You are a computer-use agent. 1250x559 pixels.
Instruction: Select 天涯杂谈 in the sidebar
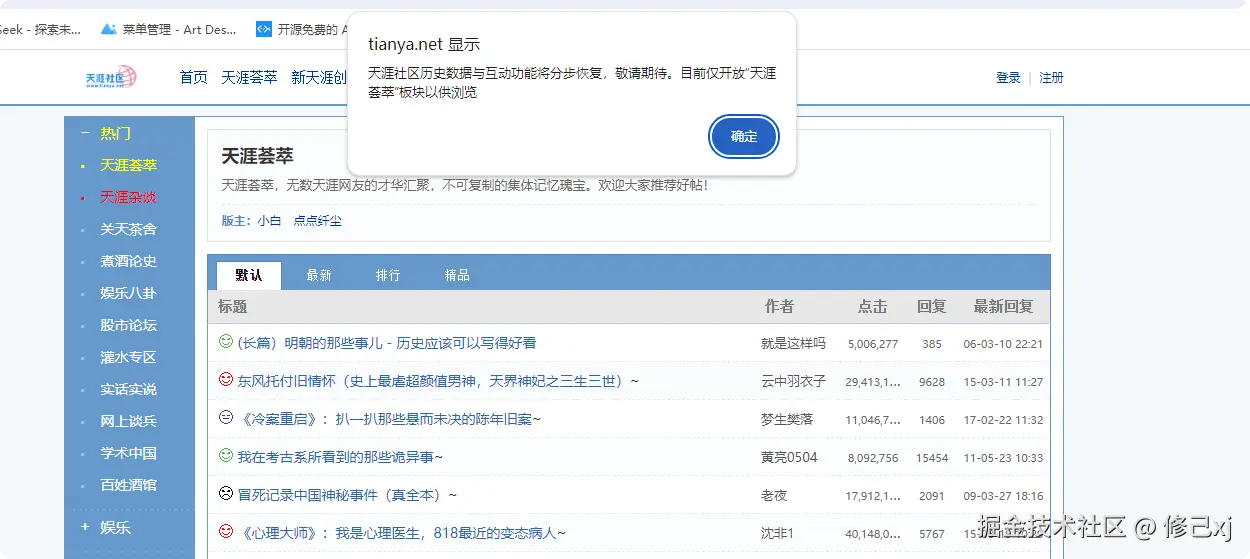pos(128,197)
